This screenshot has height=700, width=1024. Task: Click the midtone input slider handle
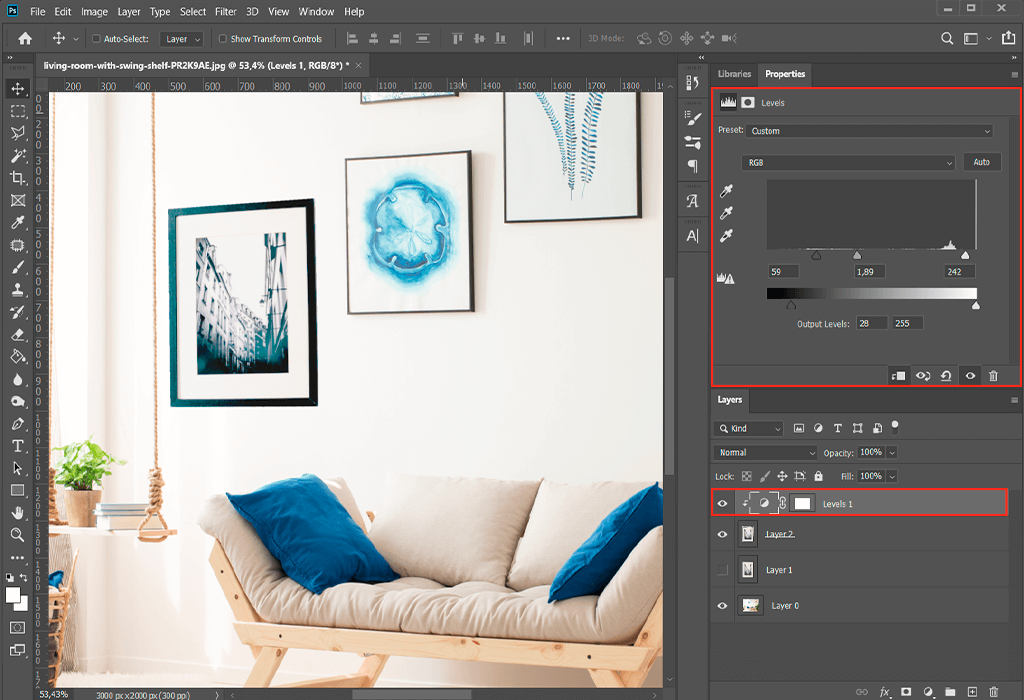point(857,255)
